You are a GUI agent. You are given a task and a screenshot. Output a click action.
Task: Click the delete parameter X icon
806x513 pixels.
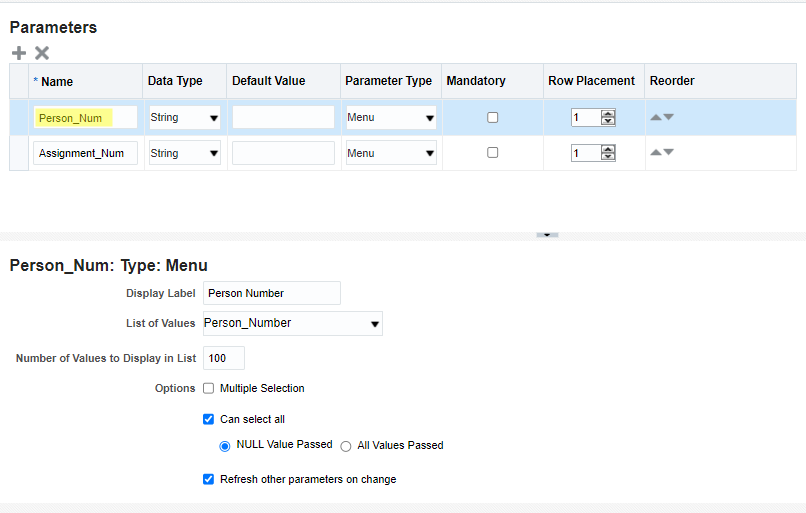tap(42, 53)
